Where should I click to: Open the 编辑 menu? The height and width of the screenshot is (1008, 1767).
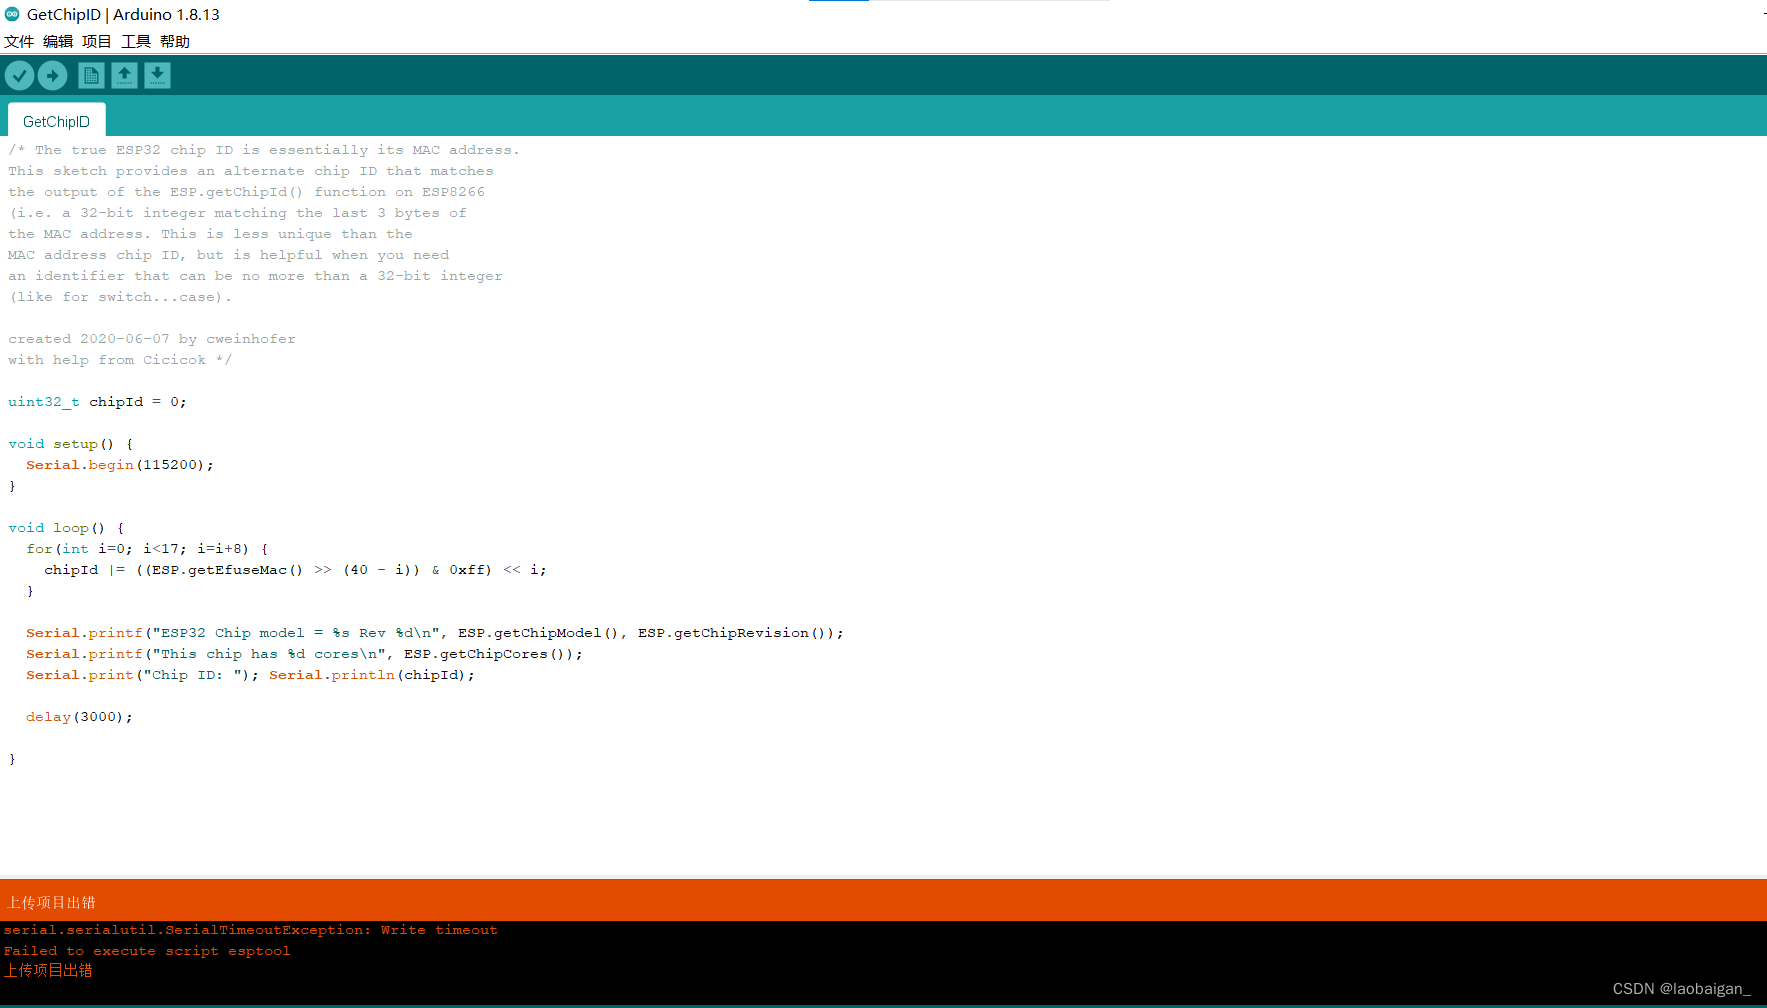tap(57, 41)
